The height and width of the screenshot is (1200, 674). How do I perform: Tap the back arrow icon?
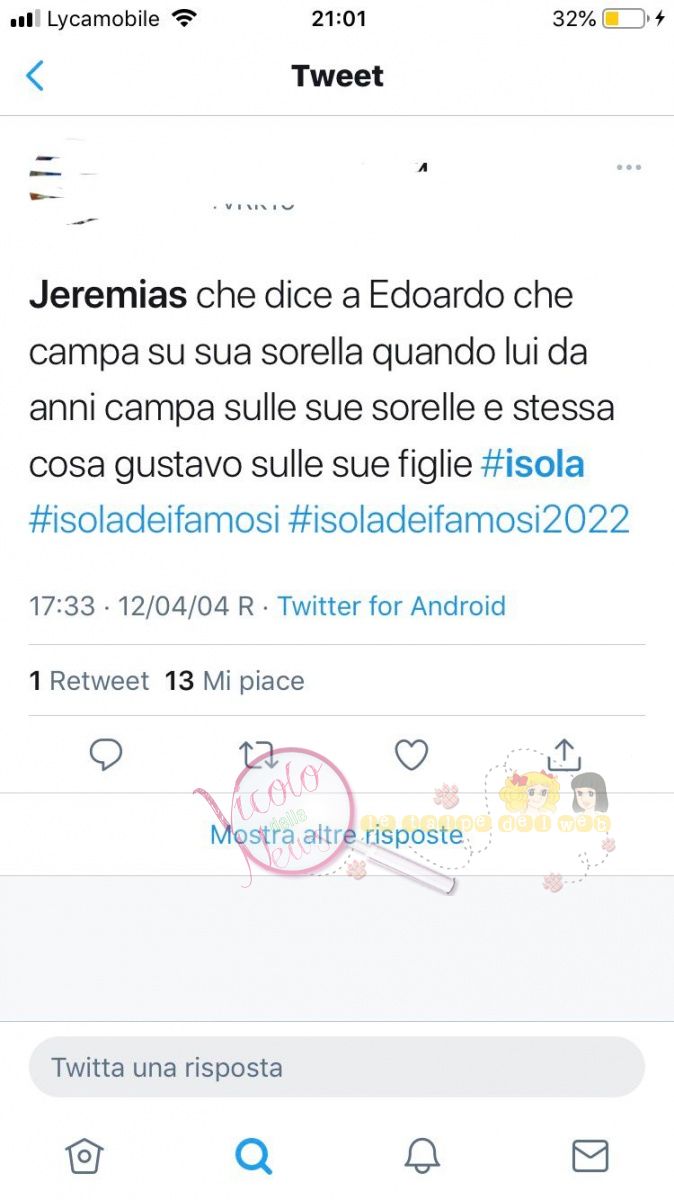tap(35, 76)
